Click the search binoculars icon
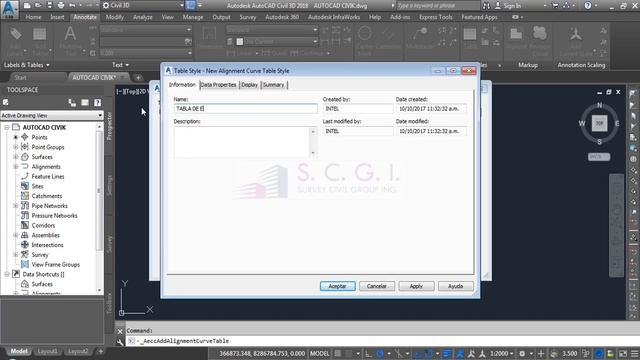Screen dimensions: 640x360 pyautogui.click(x=486, y=6)
